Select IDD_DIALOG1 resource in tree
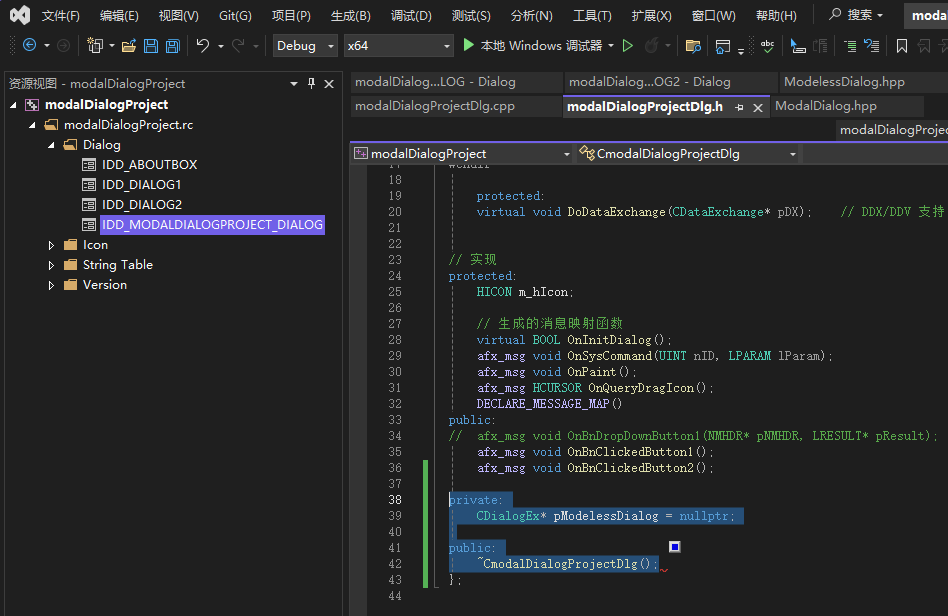This screenshot has height=616, width=948. coord(141,185)
